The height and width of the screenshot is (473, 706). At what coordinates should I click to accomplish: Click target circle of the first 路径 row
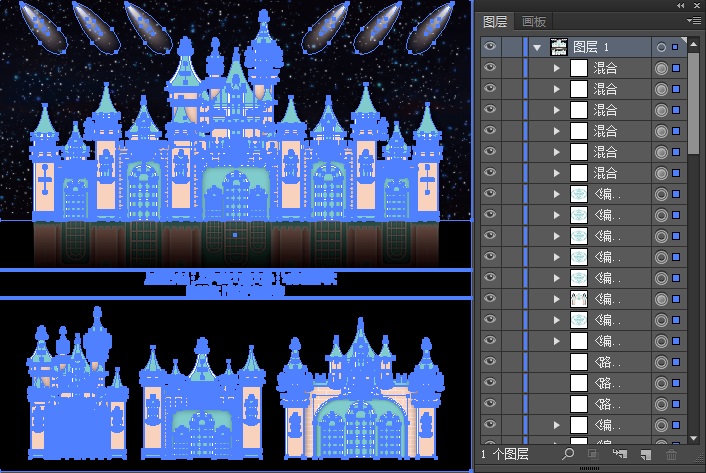(661, 362)
